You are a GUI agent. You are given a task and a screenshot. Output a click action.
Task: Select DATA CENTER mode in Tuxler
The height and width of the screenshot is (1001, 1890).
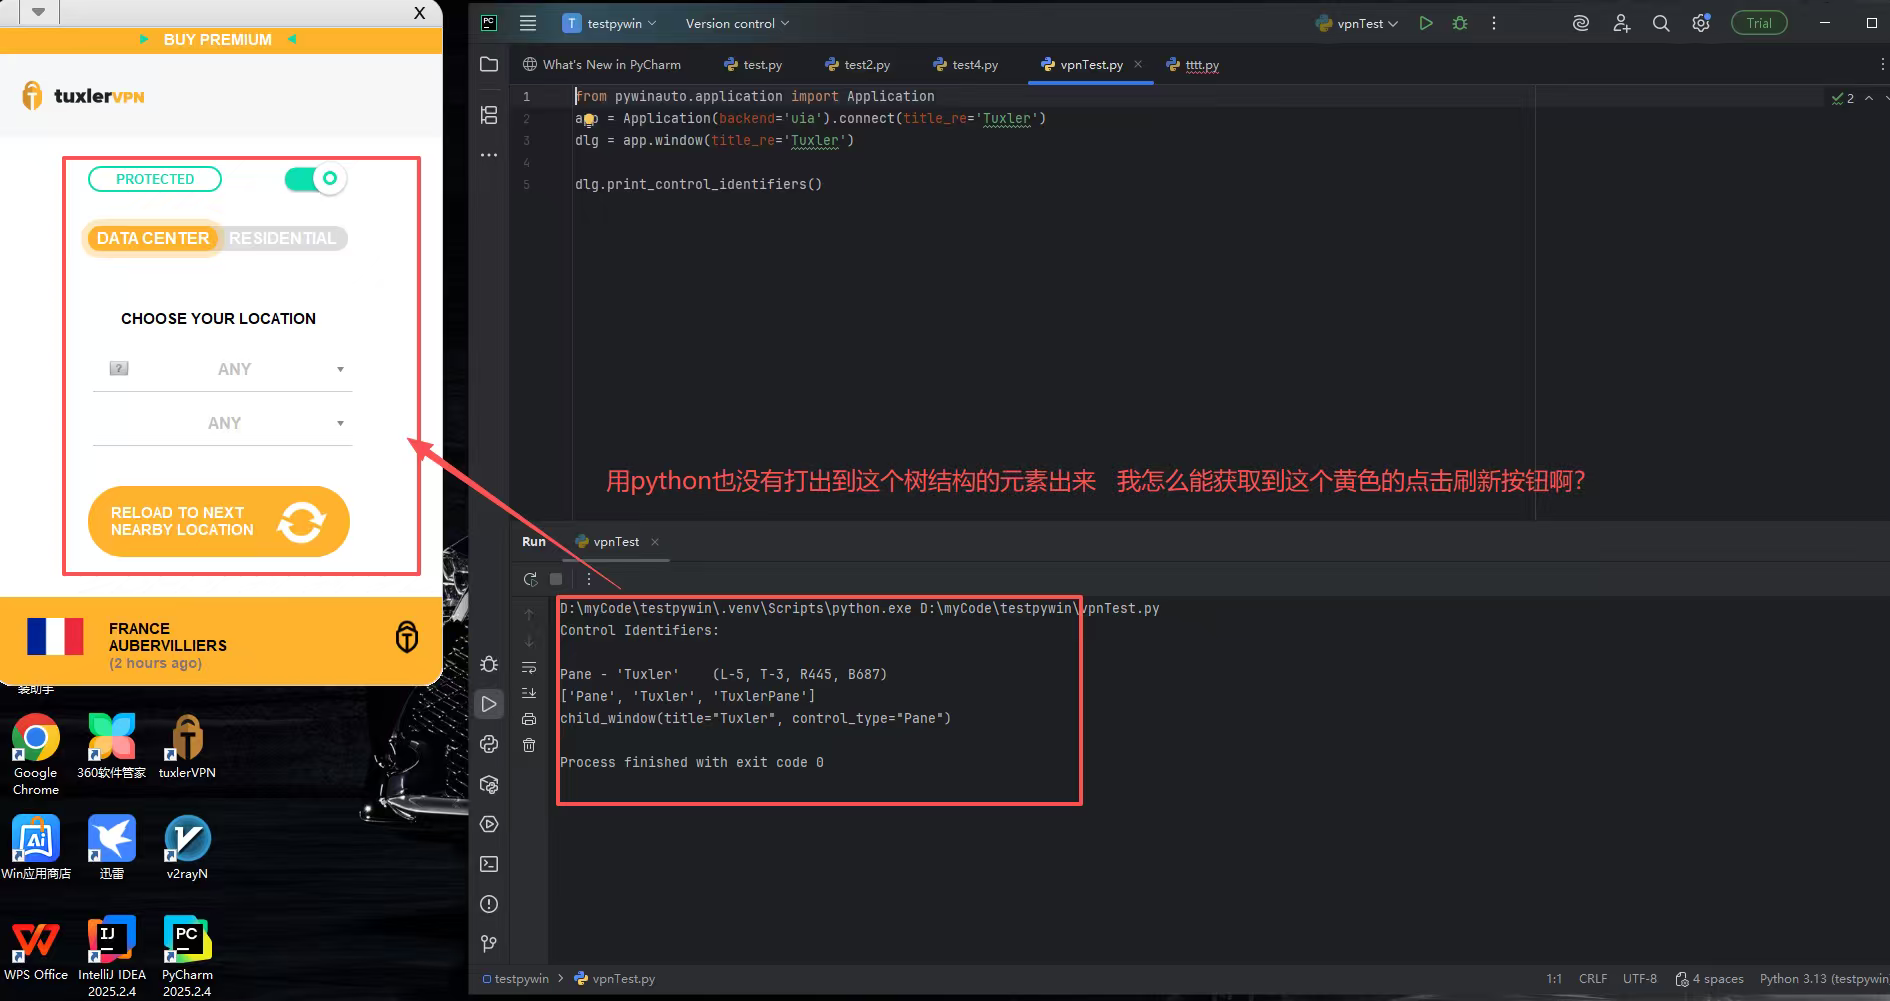click(x=153, y=238)
